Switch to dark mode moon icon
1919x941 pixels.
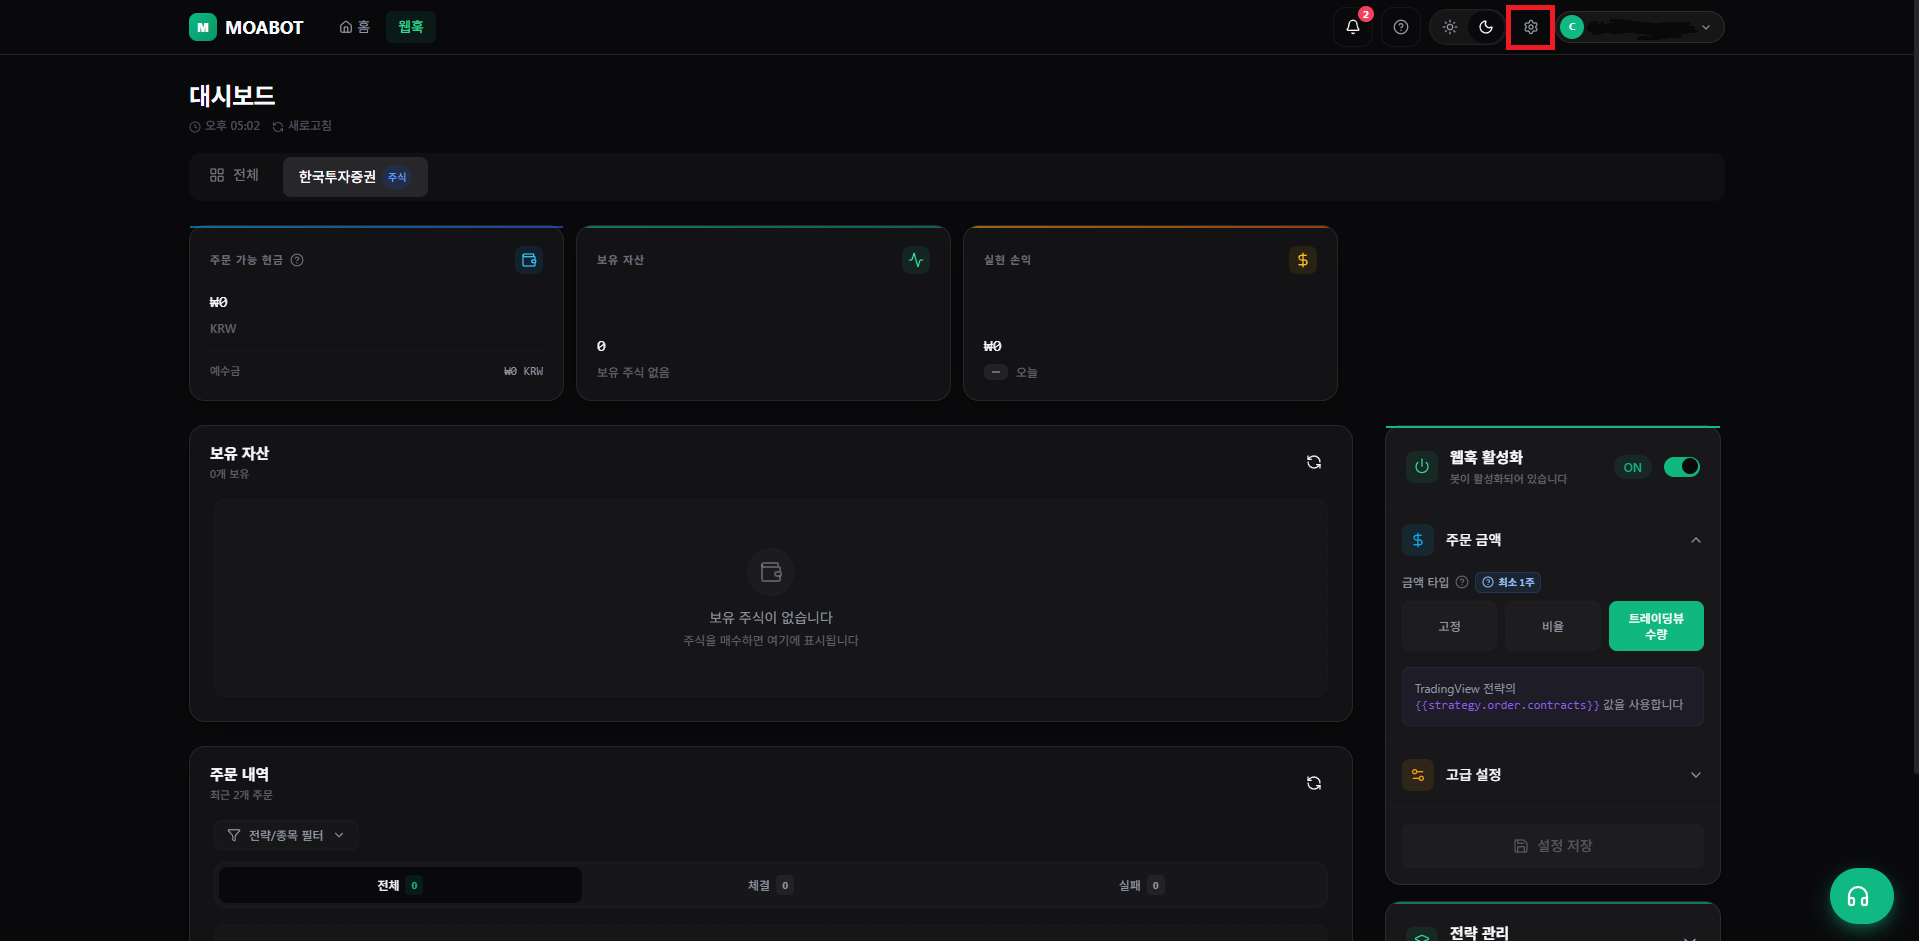[1486, 27]
